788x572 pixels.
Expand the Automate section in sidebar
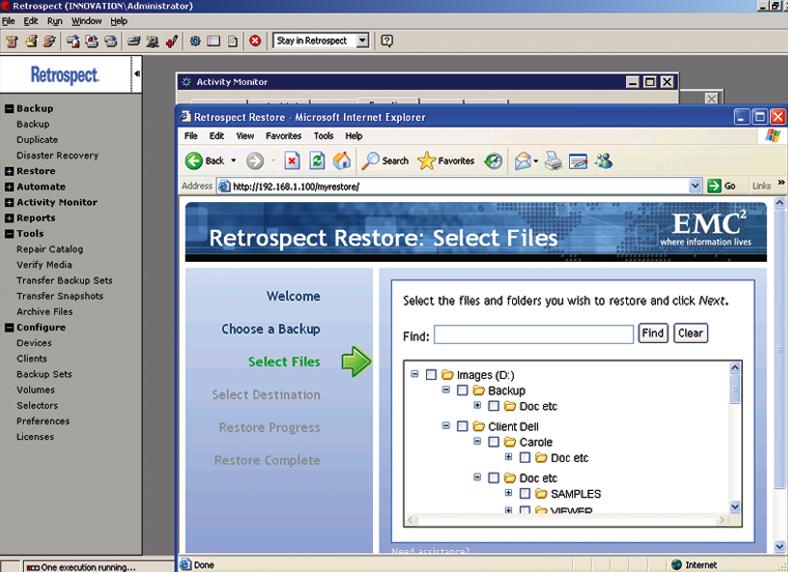coord(9,186)
